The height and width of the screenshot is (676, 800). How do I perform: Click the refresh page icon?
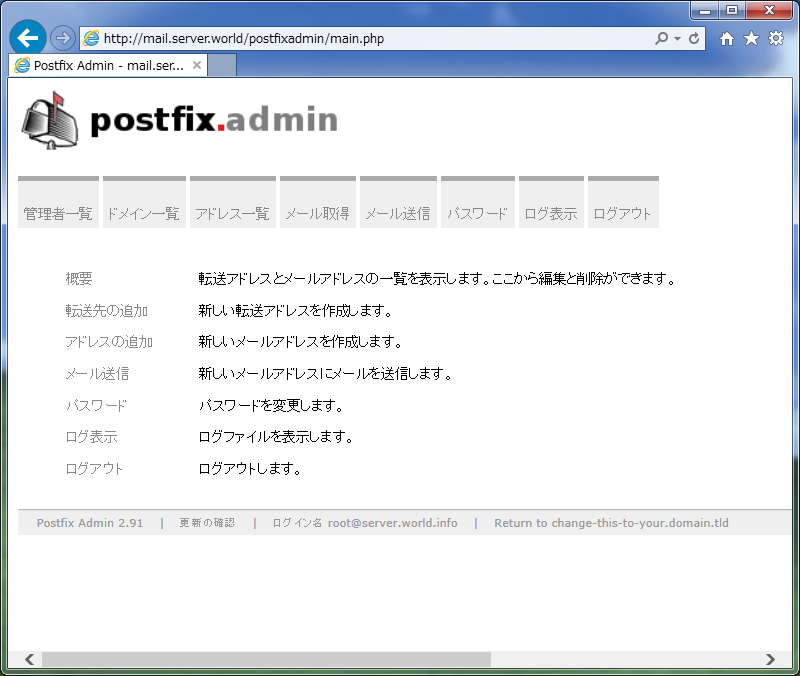[694, 38]
